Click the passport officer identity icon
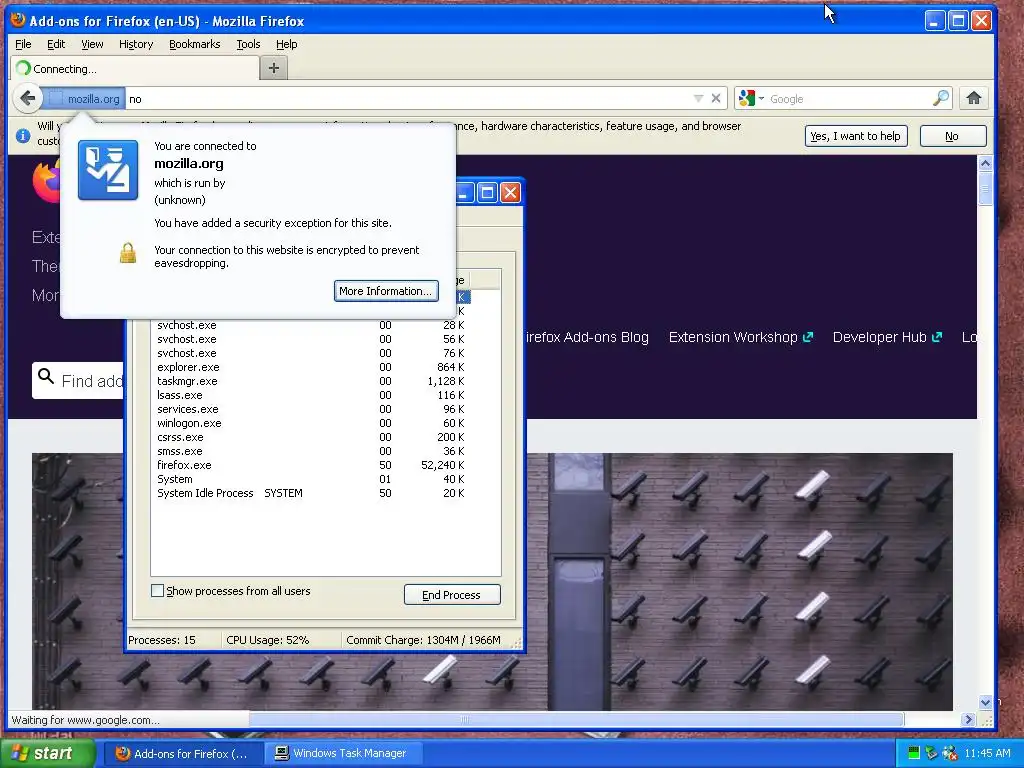 coord(108,170)
